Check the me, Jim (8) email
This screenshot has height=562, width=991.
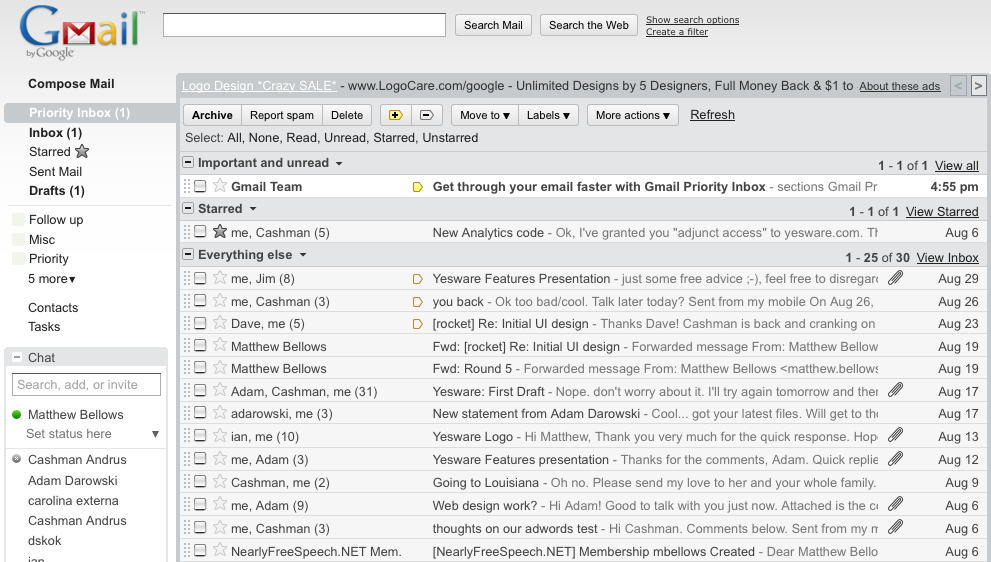(x=200, y=278)
